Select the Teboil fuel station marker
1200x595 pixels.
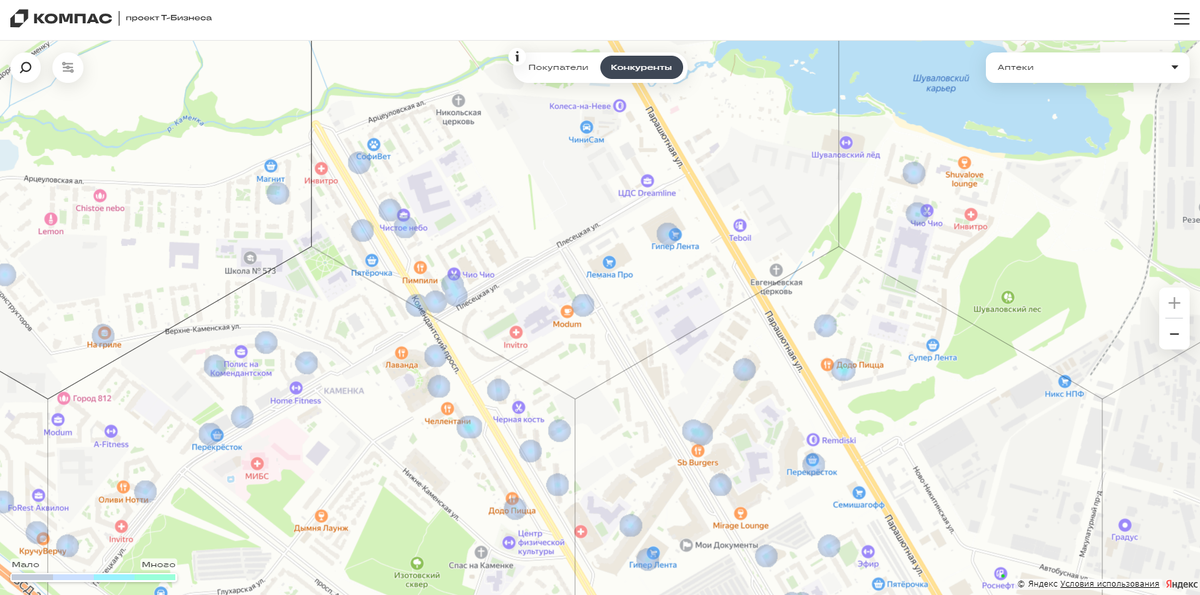pos(740,226)
